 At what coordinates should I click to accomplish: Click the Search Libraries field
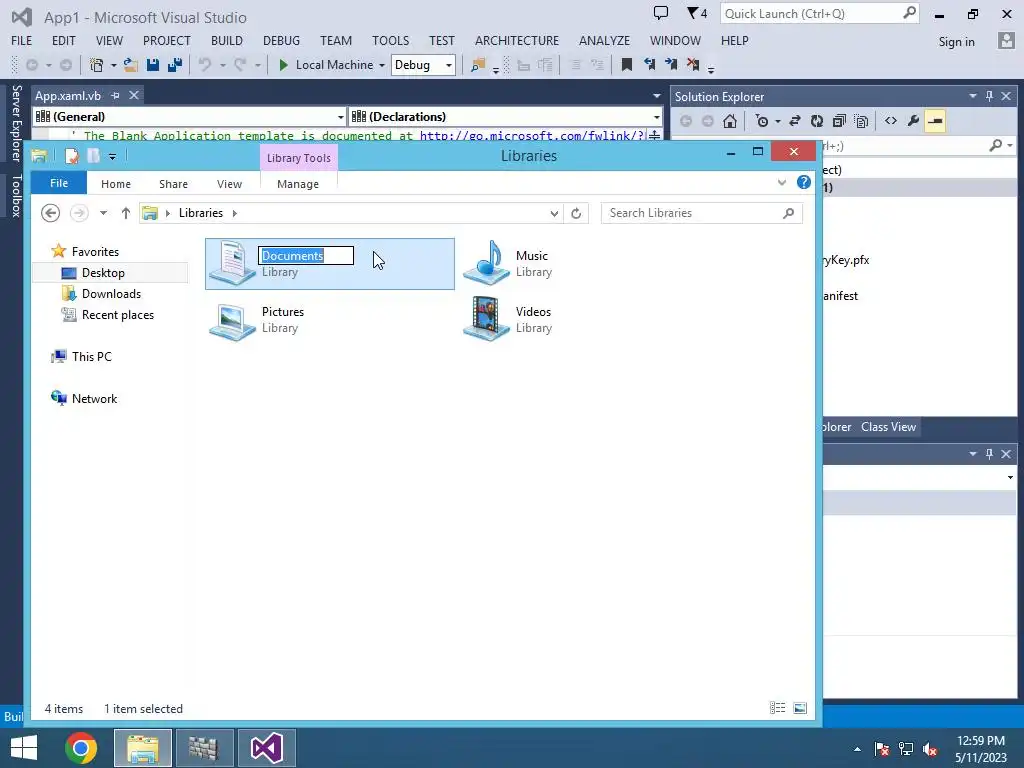(701, 213)
